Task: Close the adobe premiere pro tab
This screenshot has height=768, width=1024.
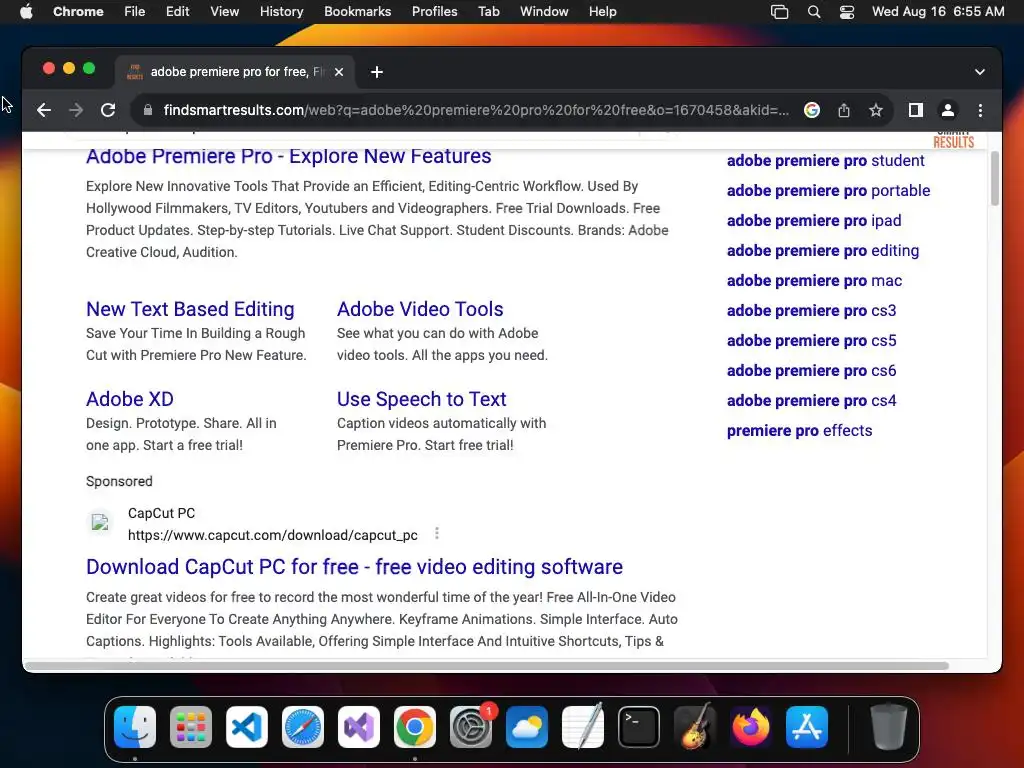Action: coord(339,72)
